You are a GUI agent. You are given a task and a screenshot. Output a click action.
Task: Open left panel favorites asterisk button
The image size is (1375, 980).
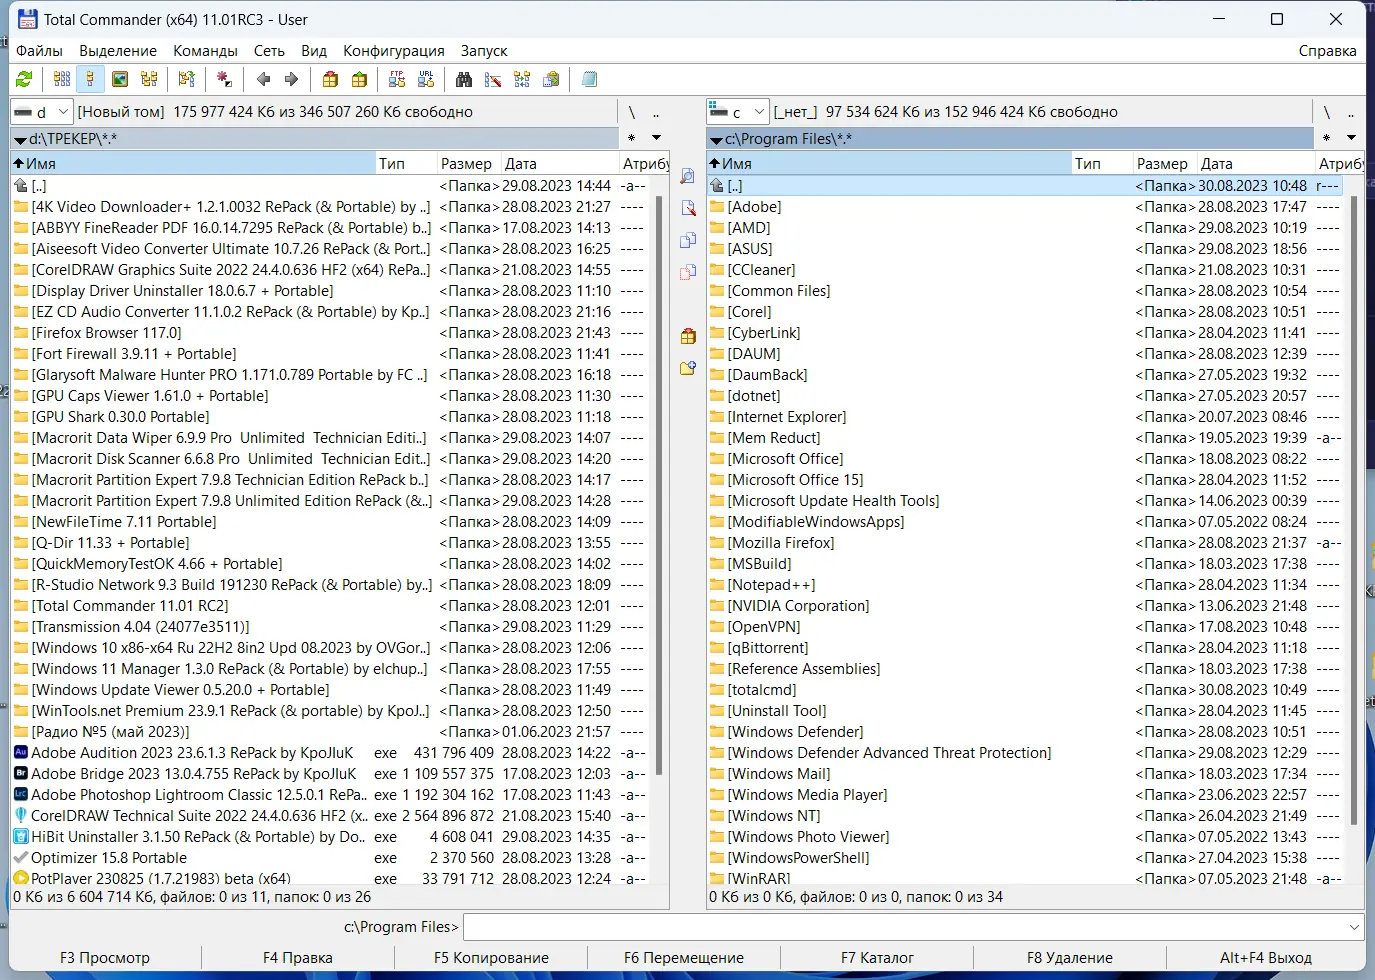tap(631, 138)
